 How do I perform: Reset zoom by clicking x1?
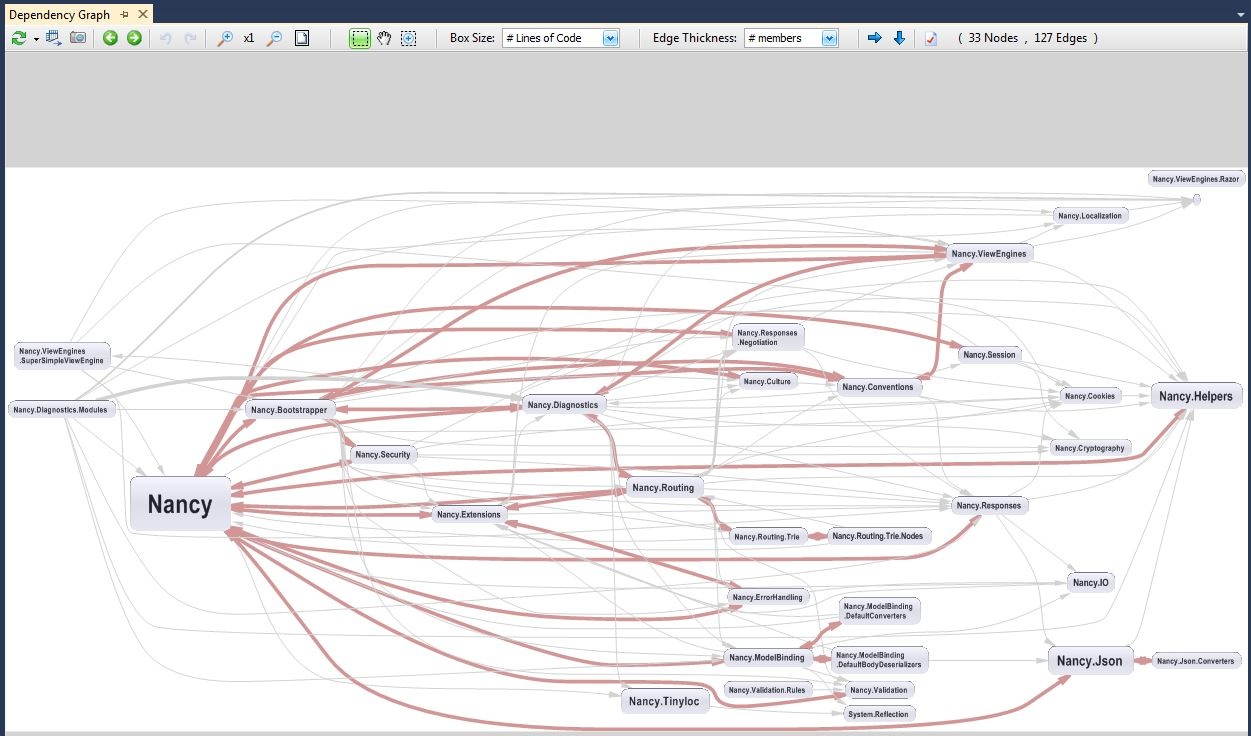coord(248,38)
